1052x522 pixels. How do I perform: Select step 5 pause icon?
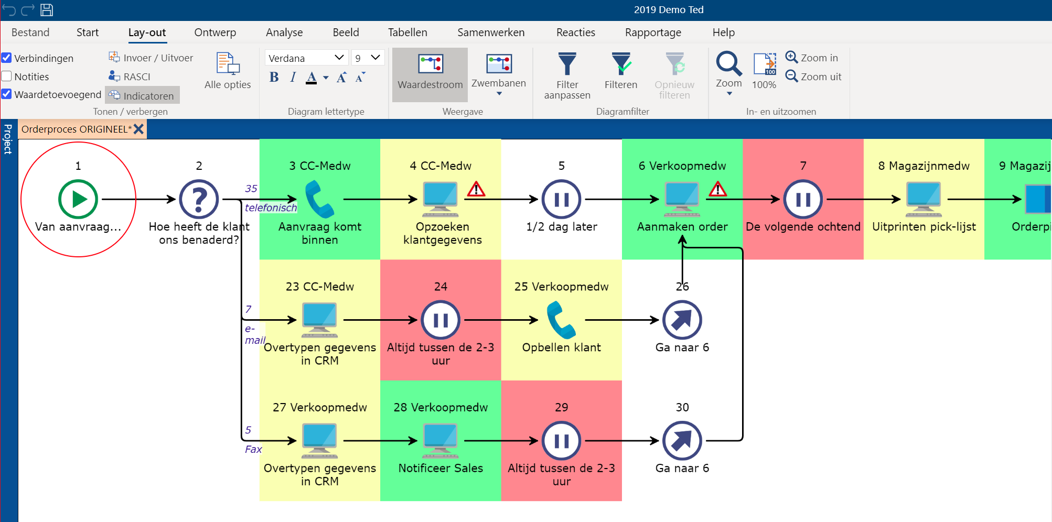point(561,199)
